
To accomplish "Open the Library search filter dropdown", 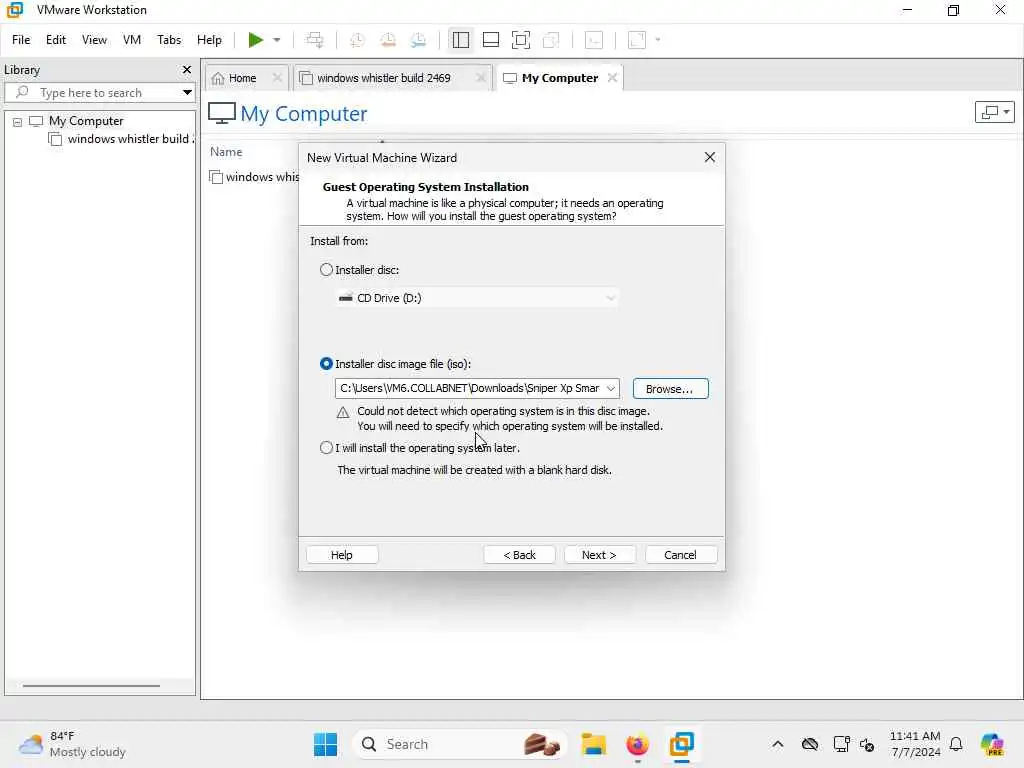I will coord(187,93).
